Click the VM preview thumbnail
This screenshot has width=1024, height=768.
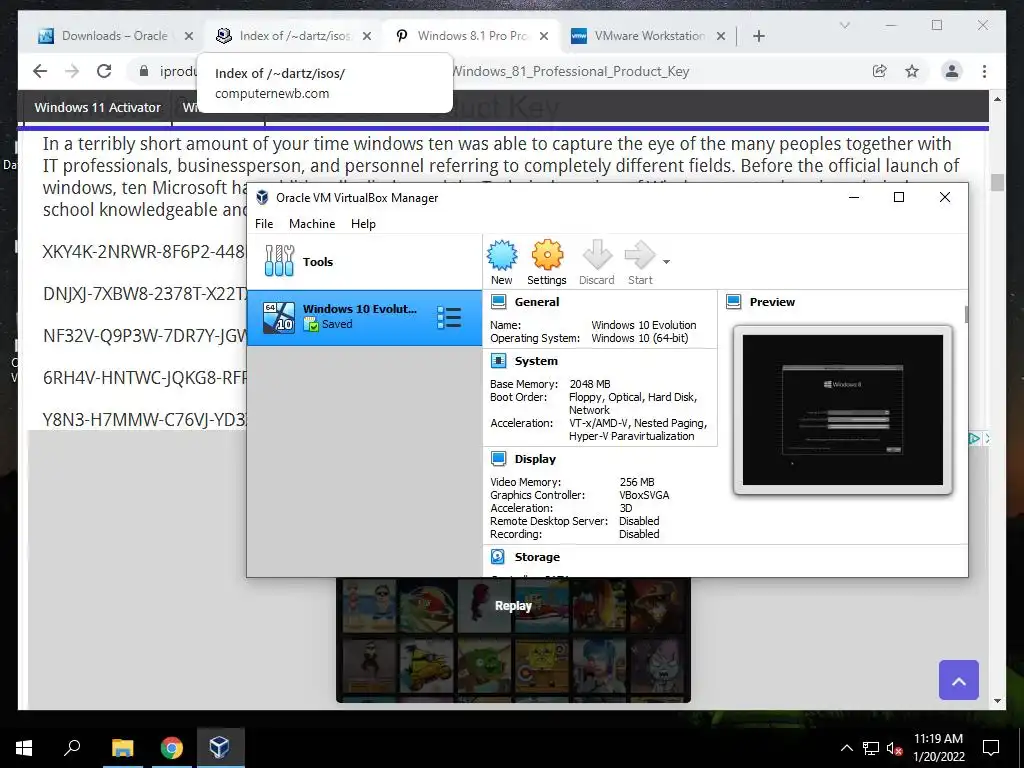(x=842, y=409)
